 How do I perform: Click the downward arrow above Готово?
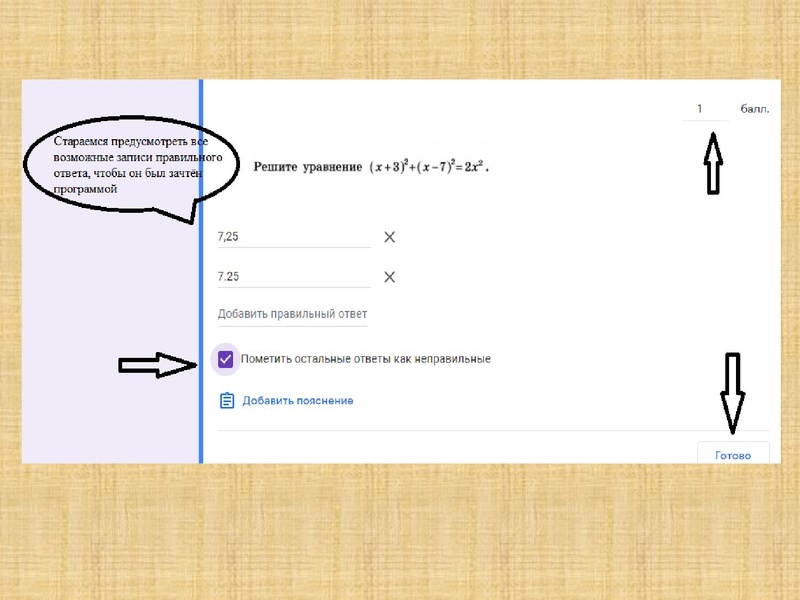coord(732,392)
